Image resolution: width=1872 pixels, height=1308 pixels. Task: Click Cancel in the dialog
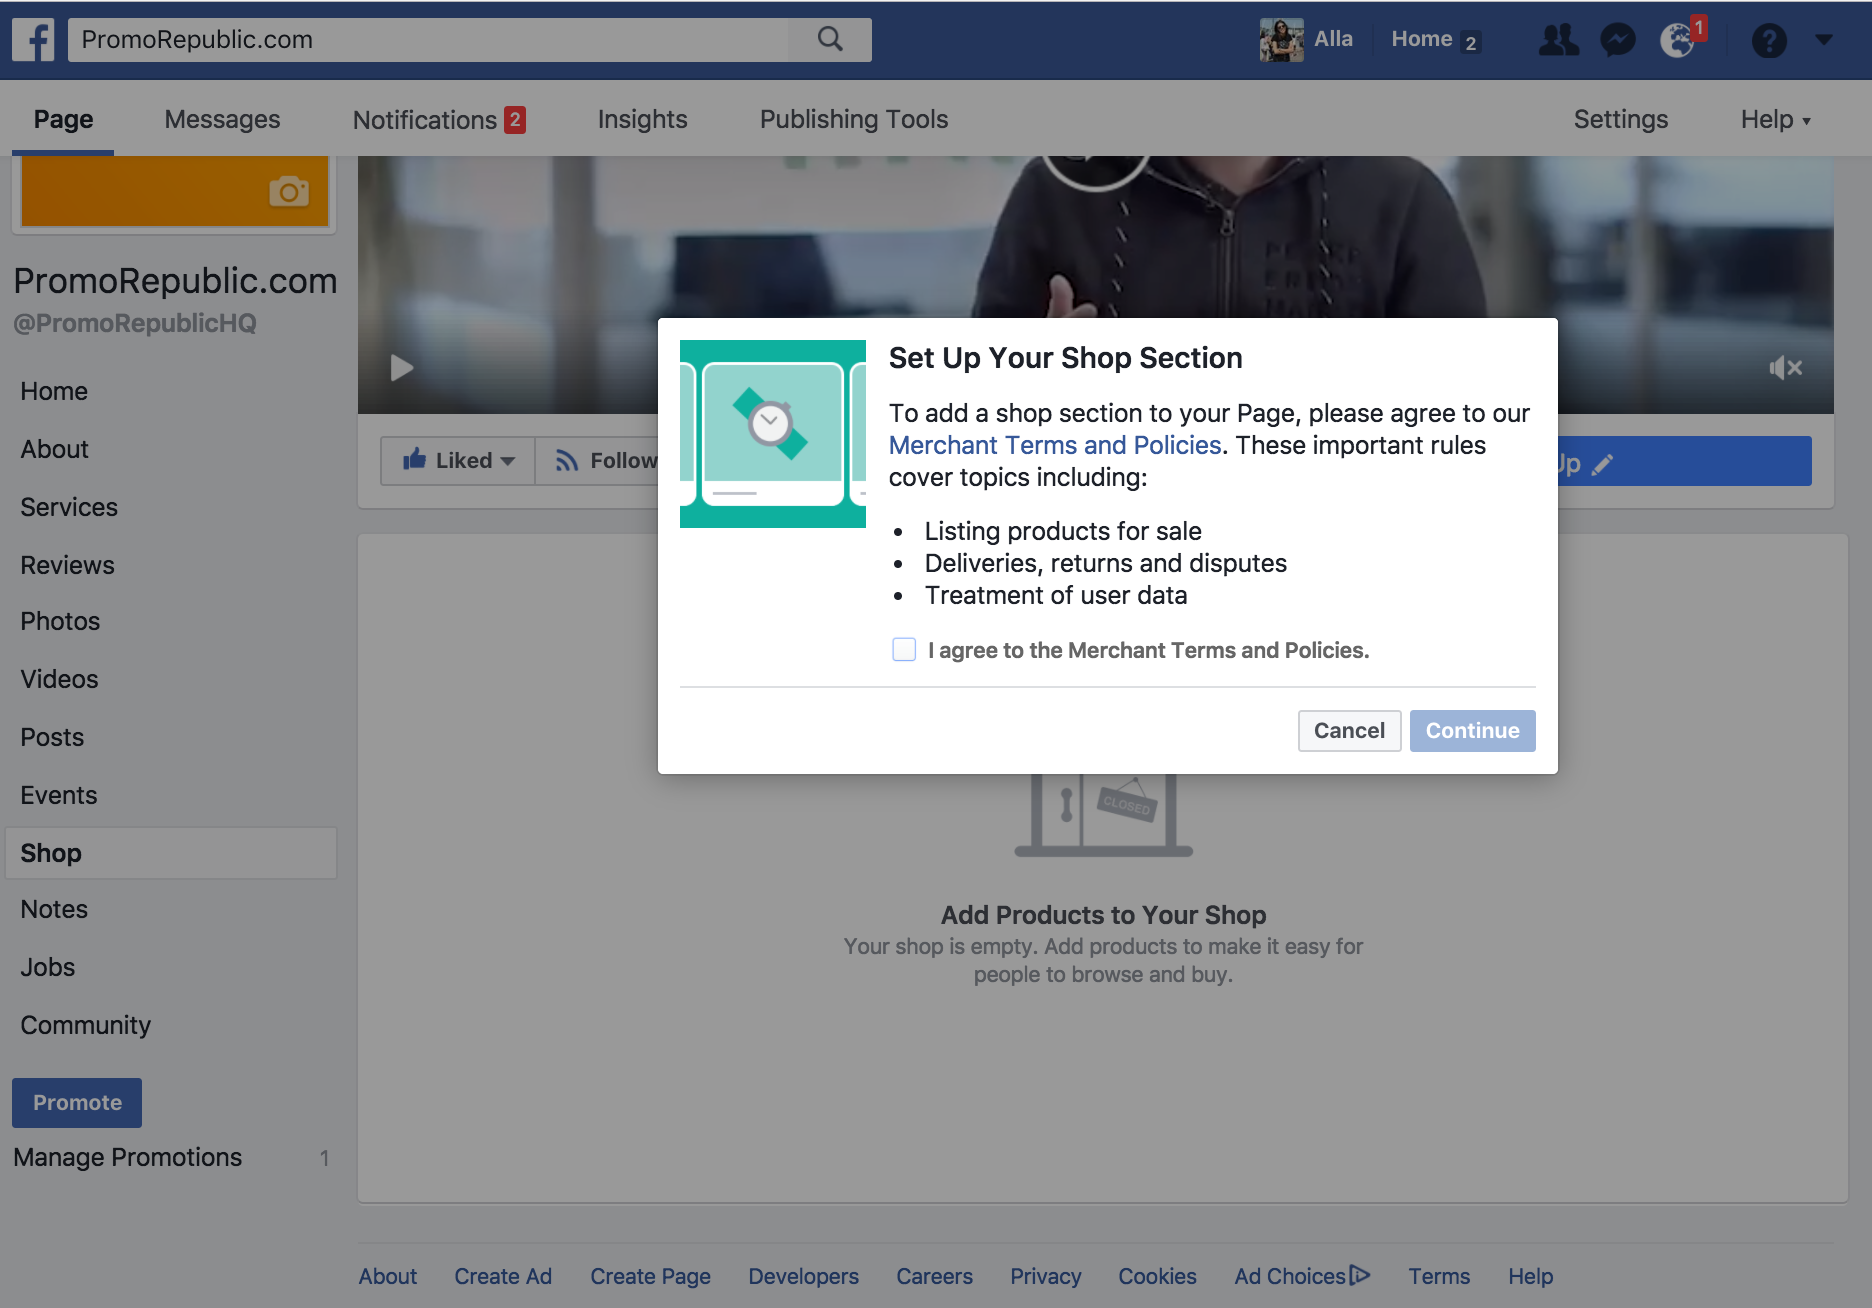click(x=1349, y=731)
